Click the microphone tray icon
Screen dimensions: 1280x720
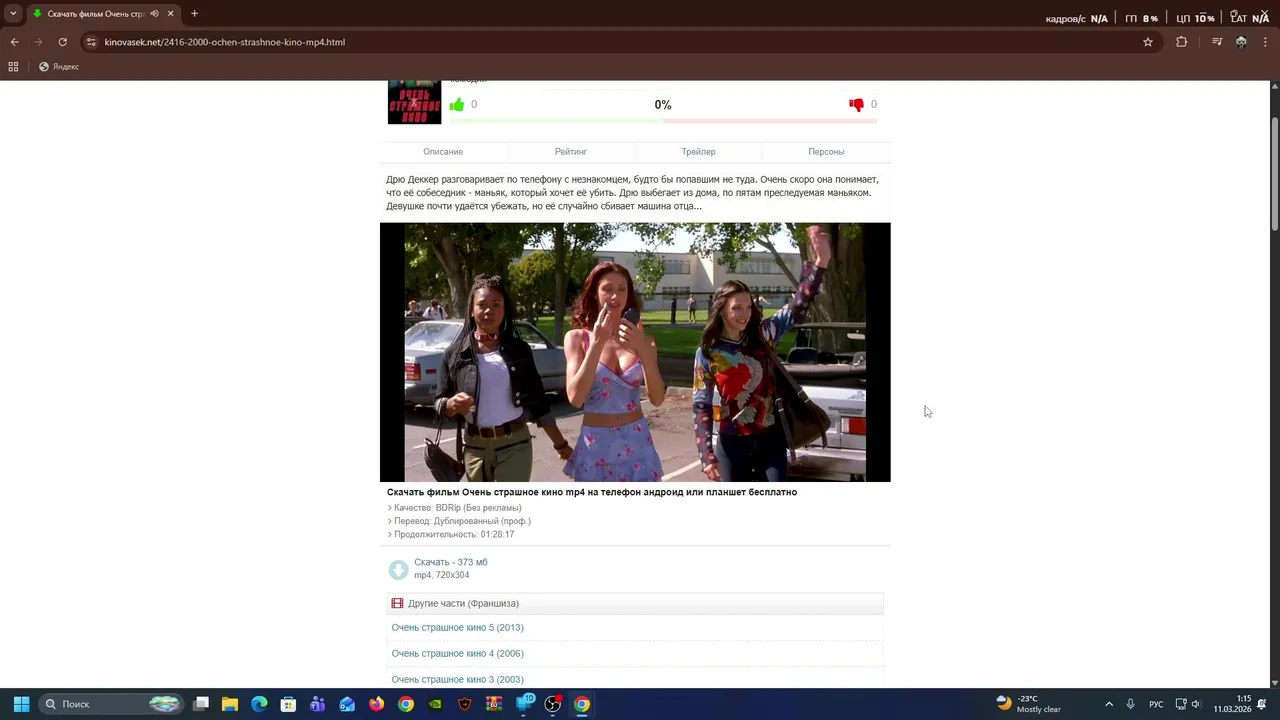point(1131,704)
